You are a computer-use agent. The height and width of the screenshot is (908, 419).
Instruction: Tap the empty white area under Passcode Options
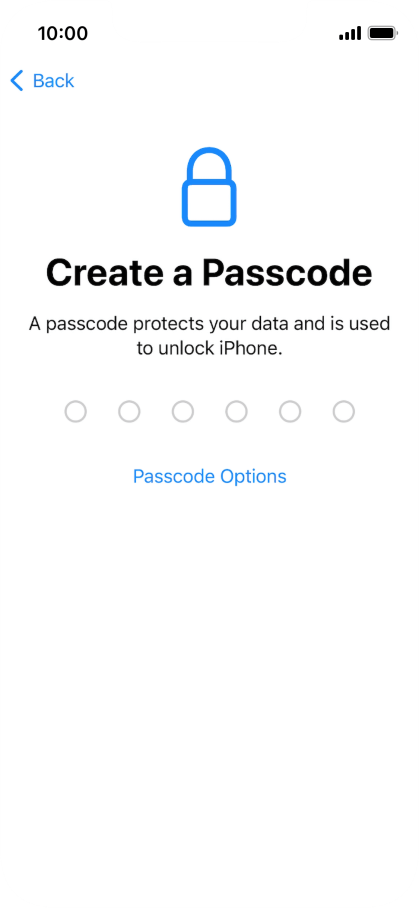coord(210,666)
